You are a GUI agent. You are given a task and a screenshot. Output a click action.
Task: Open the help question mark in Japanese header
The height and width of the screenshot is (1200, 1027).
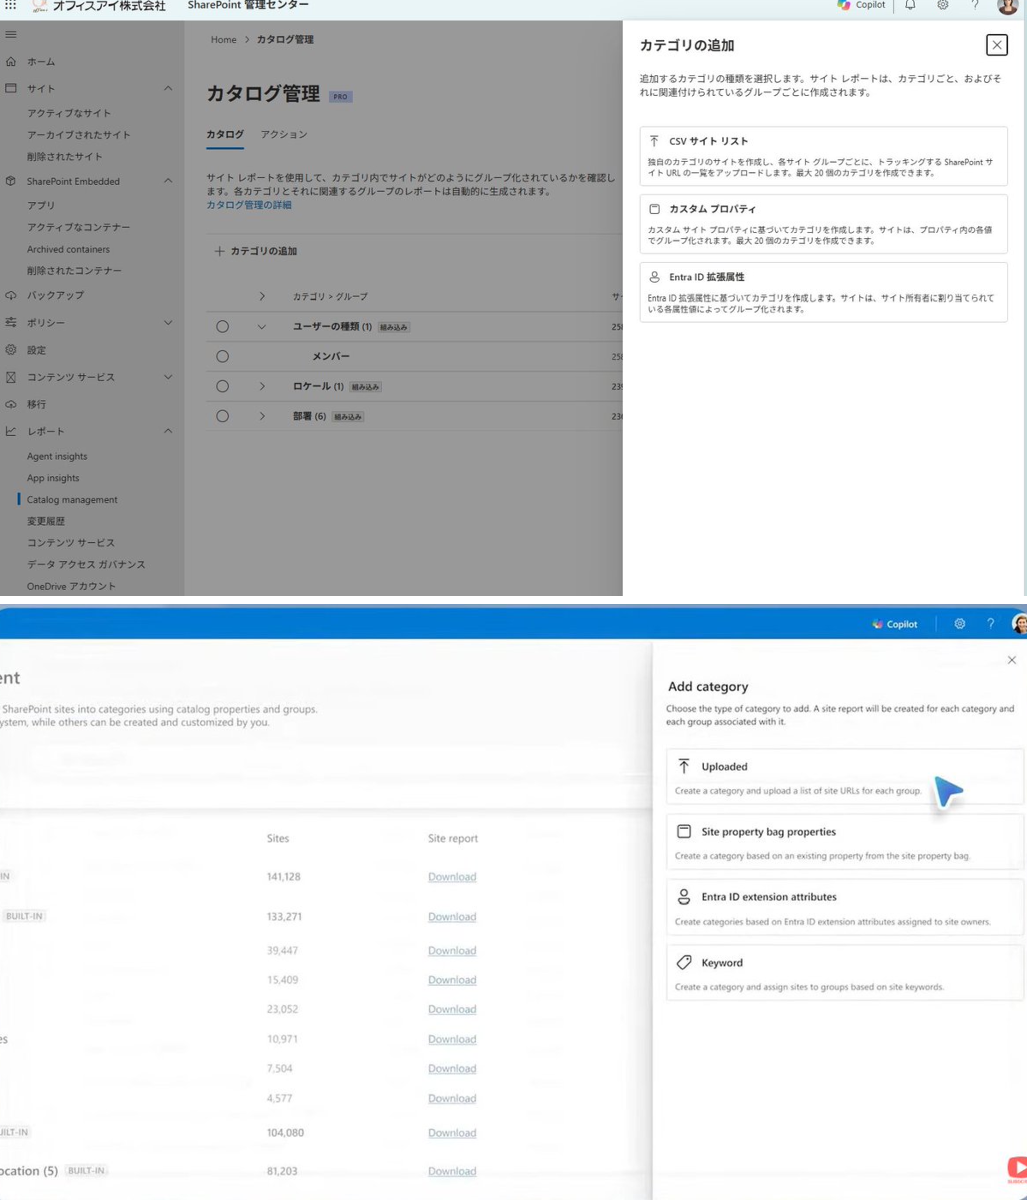[974, 6]
